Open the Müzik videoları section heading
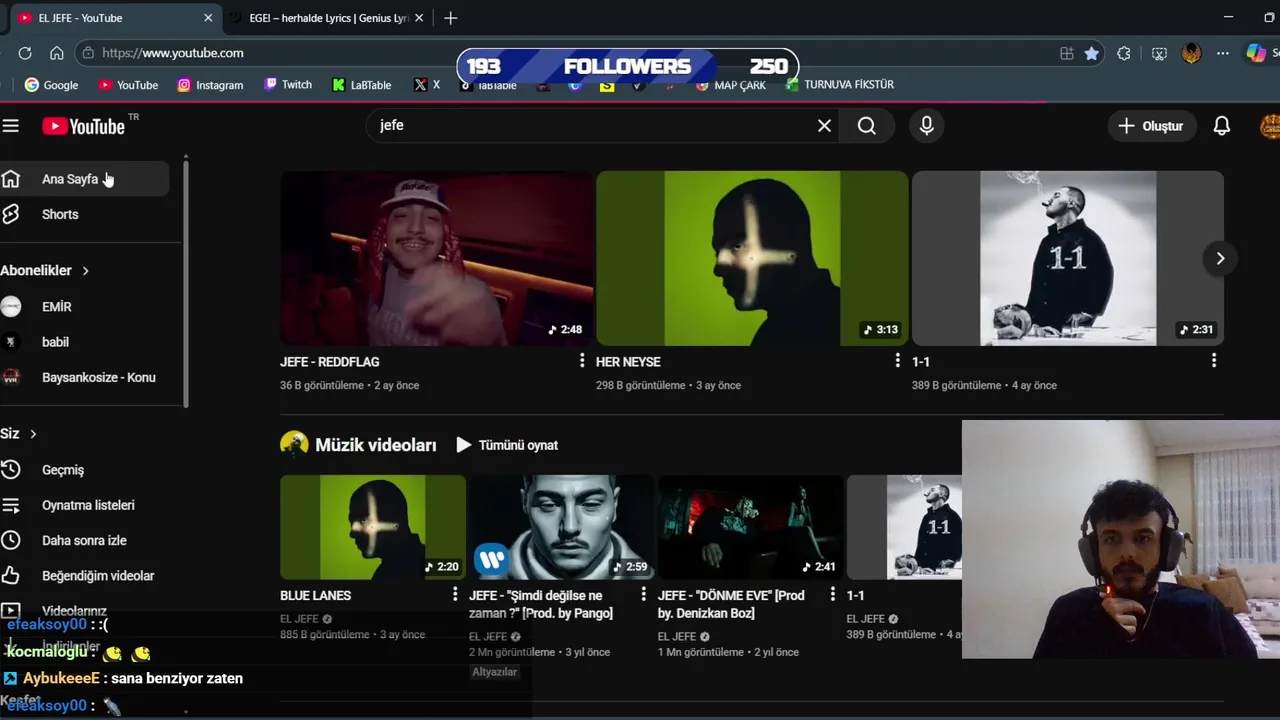1280x720 pixels. (376, 445)
